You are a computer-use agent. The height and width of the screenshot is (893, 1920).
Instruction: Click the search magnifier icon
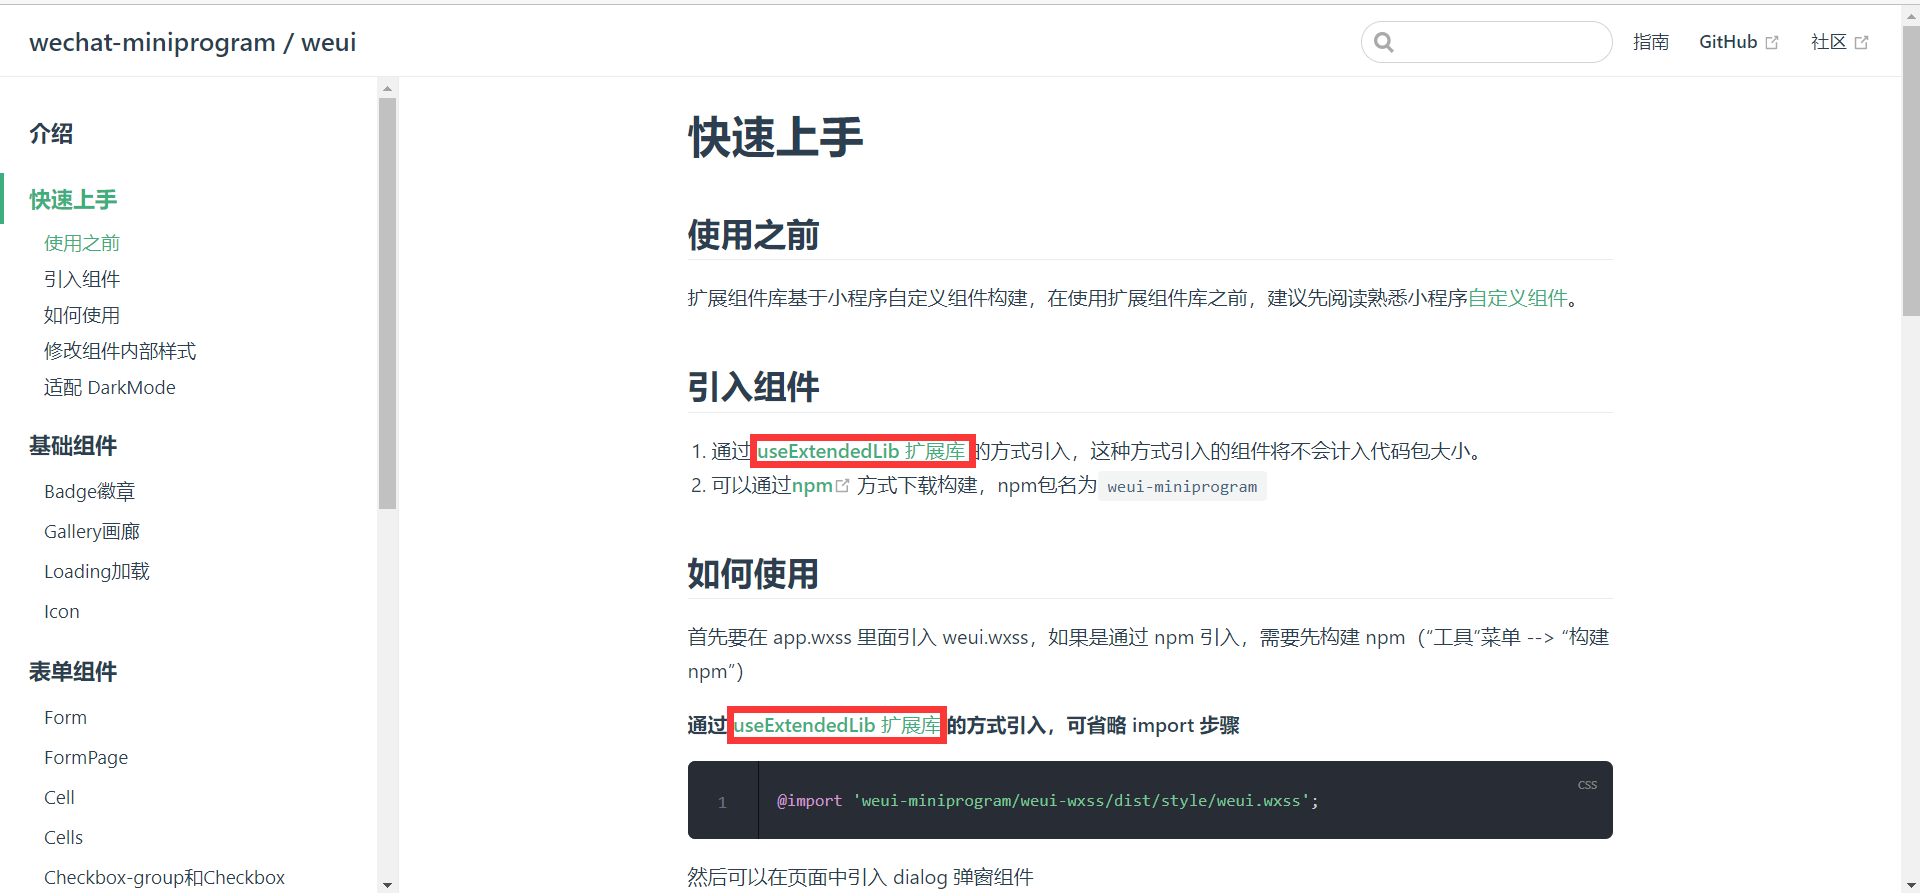[x=1384, y=42]
